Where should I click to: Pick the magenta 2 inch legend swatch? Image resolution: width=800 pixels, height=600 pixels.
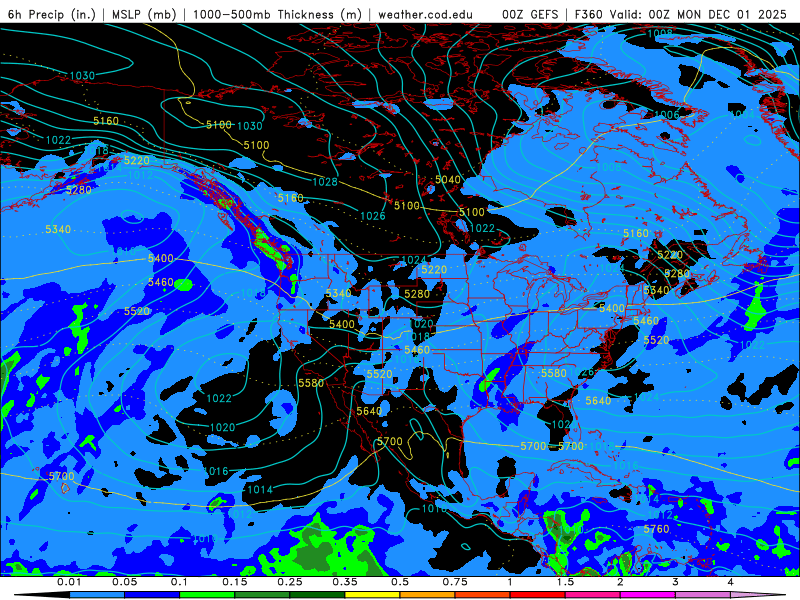pyautogui.click(x=648, y=595)
